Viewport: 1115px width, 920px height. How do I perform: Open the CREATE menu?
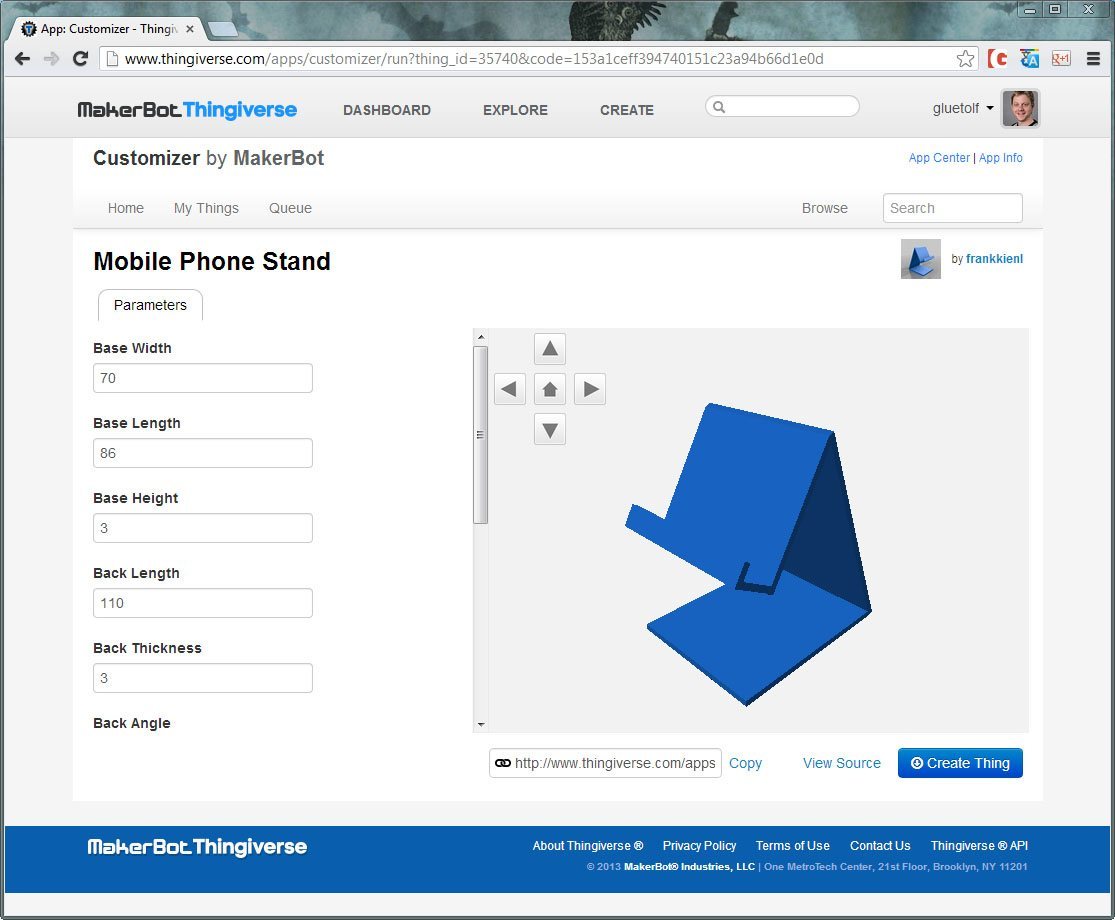[x=626, y=110]
